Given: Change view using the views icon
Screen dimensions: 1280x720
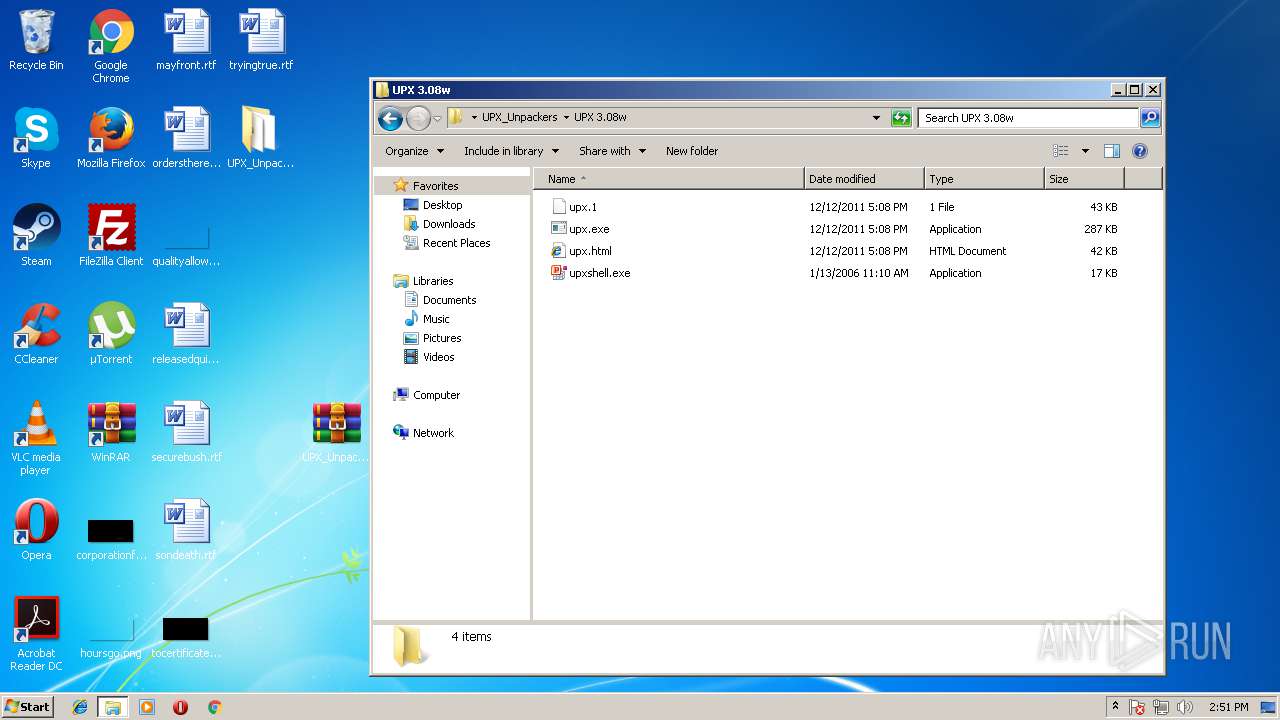Looking at the screenshot, I should click(1060, 151).
